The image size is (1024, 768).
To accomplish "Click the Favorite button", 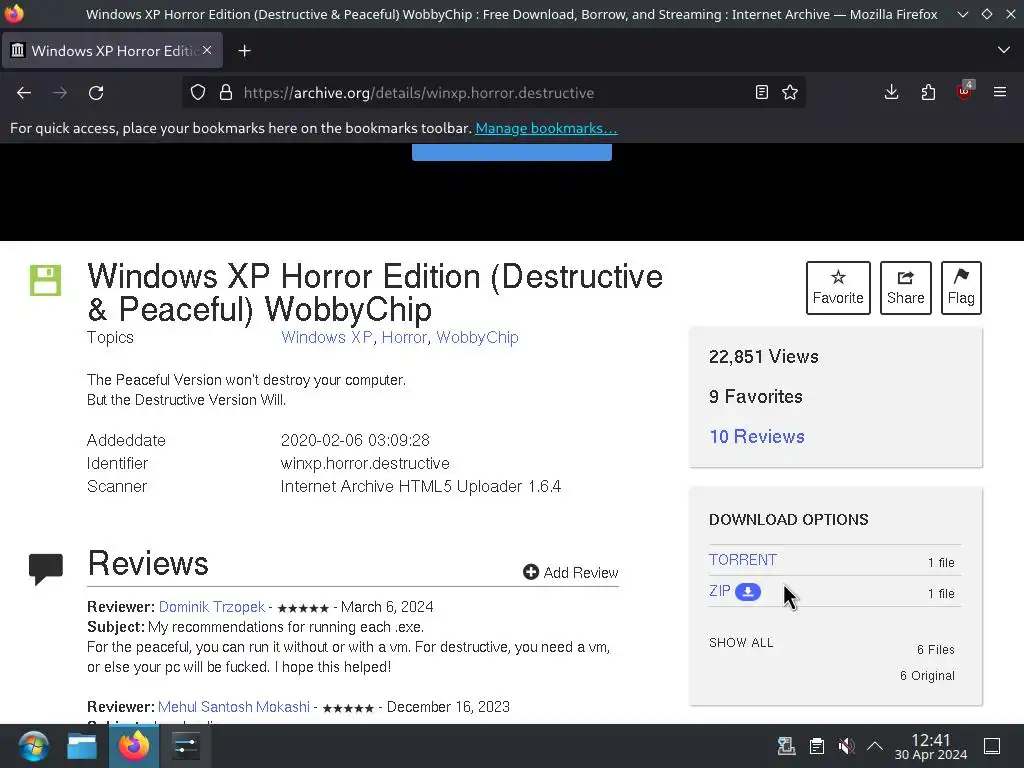I will (838, 288).
